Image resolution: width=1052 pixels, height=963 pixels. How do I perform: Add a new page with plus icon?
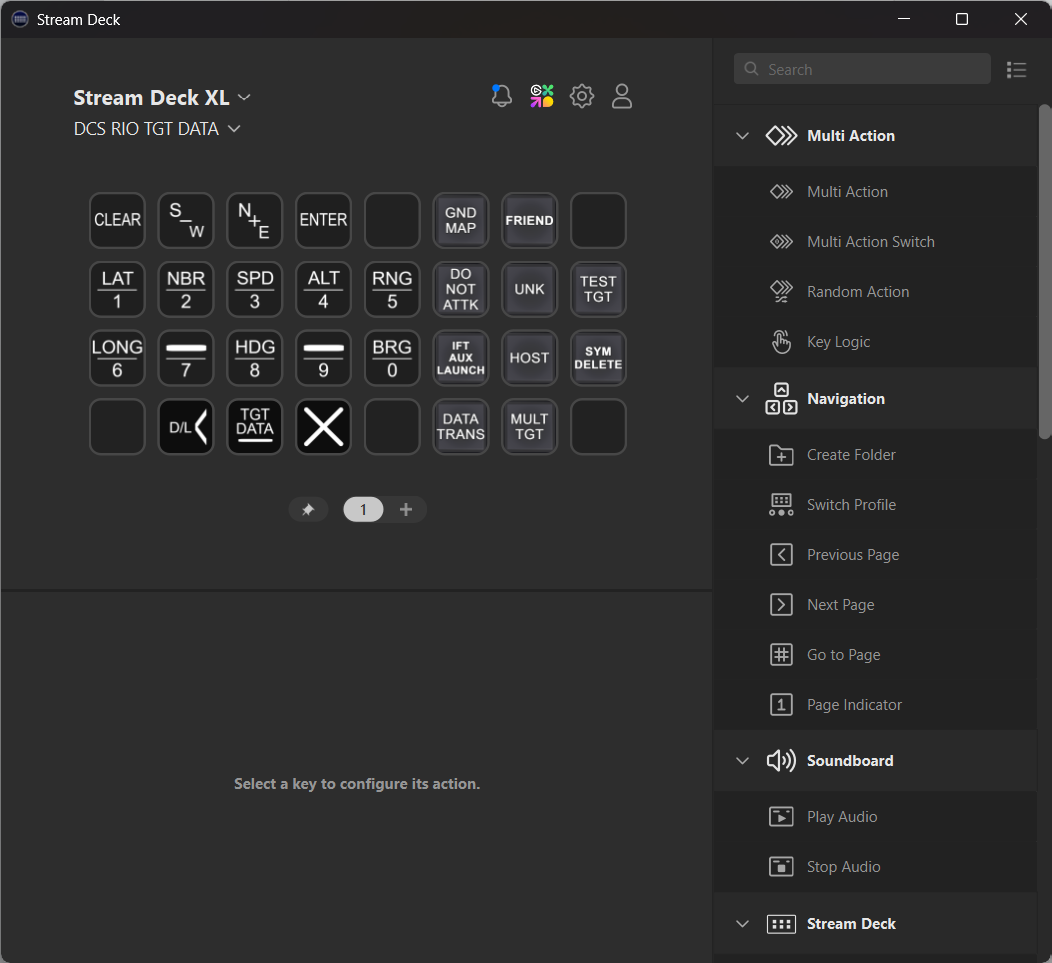406,510
